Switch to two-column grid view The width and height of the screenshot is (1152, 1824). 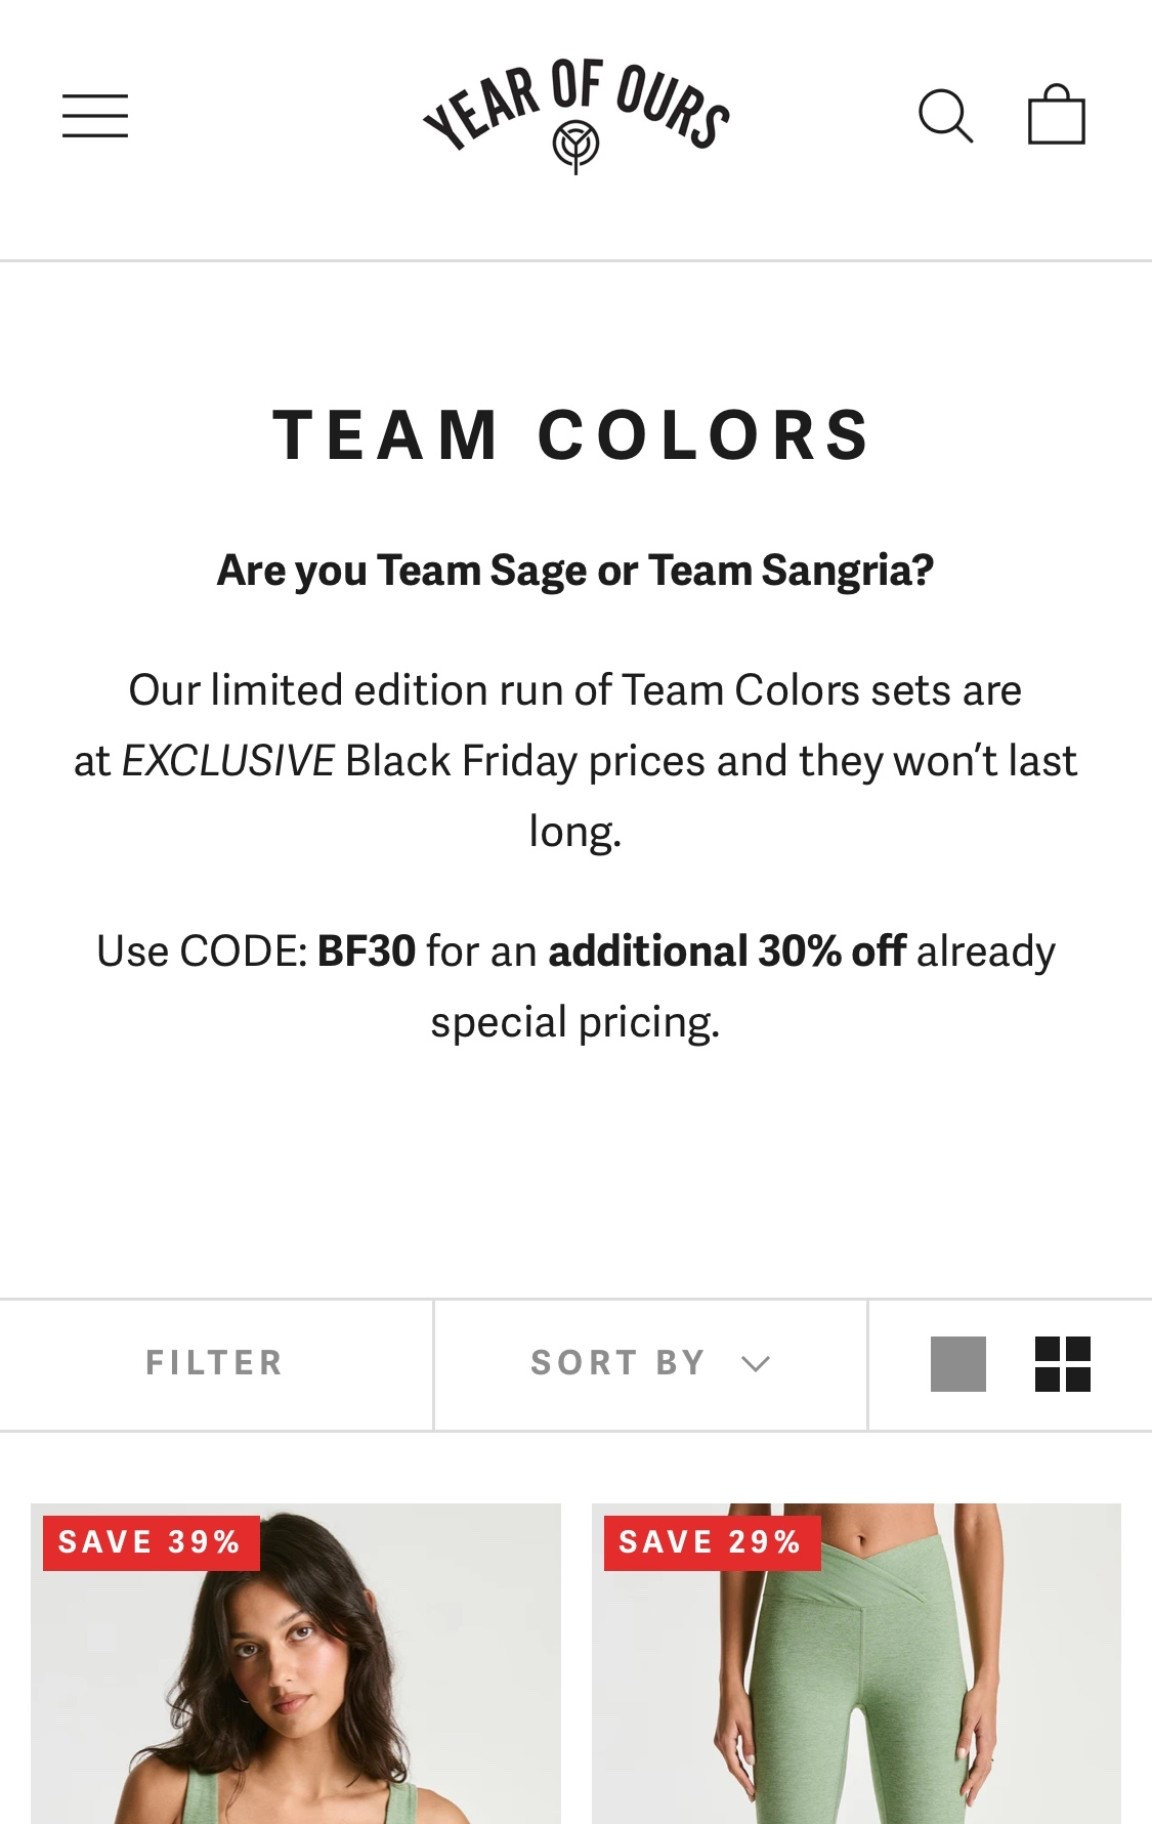pyautogui.click(x=1062, y=1364)
